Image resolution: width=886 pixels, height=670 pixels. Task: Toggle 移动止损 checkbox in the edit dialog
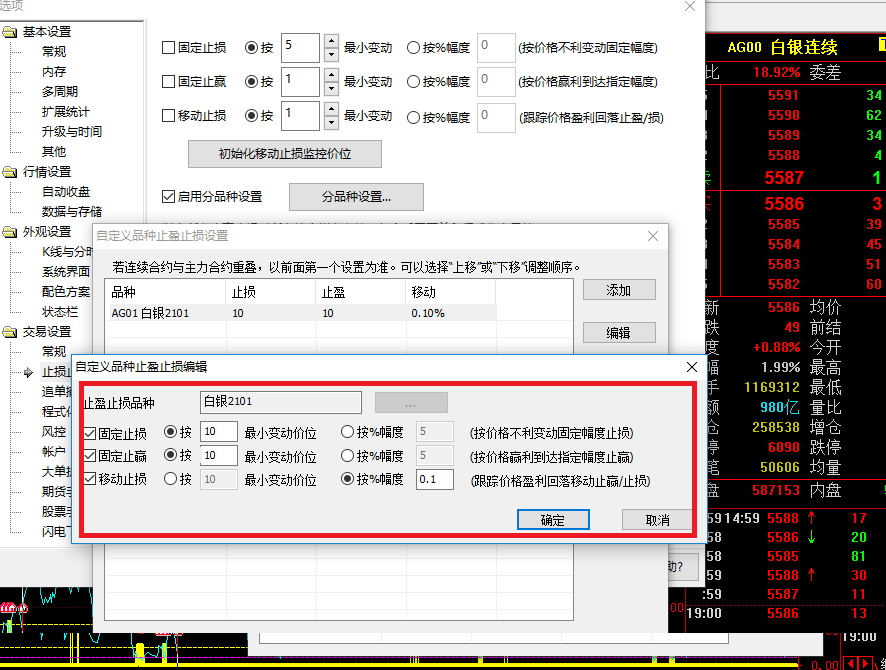click(x=90, y=479)
